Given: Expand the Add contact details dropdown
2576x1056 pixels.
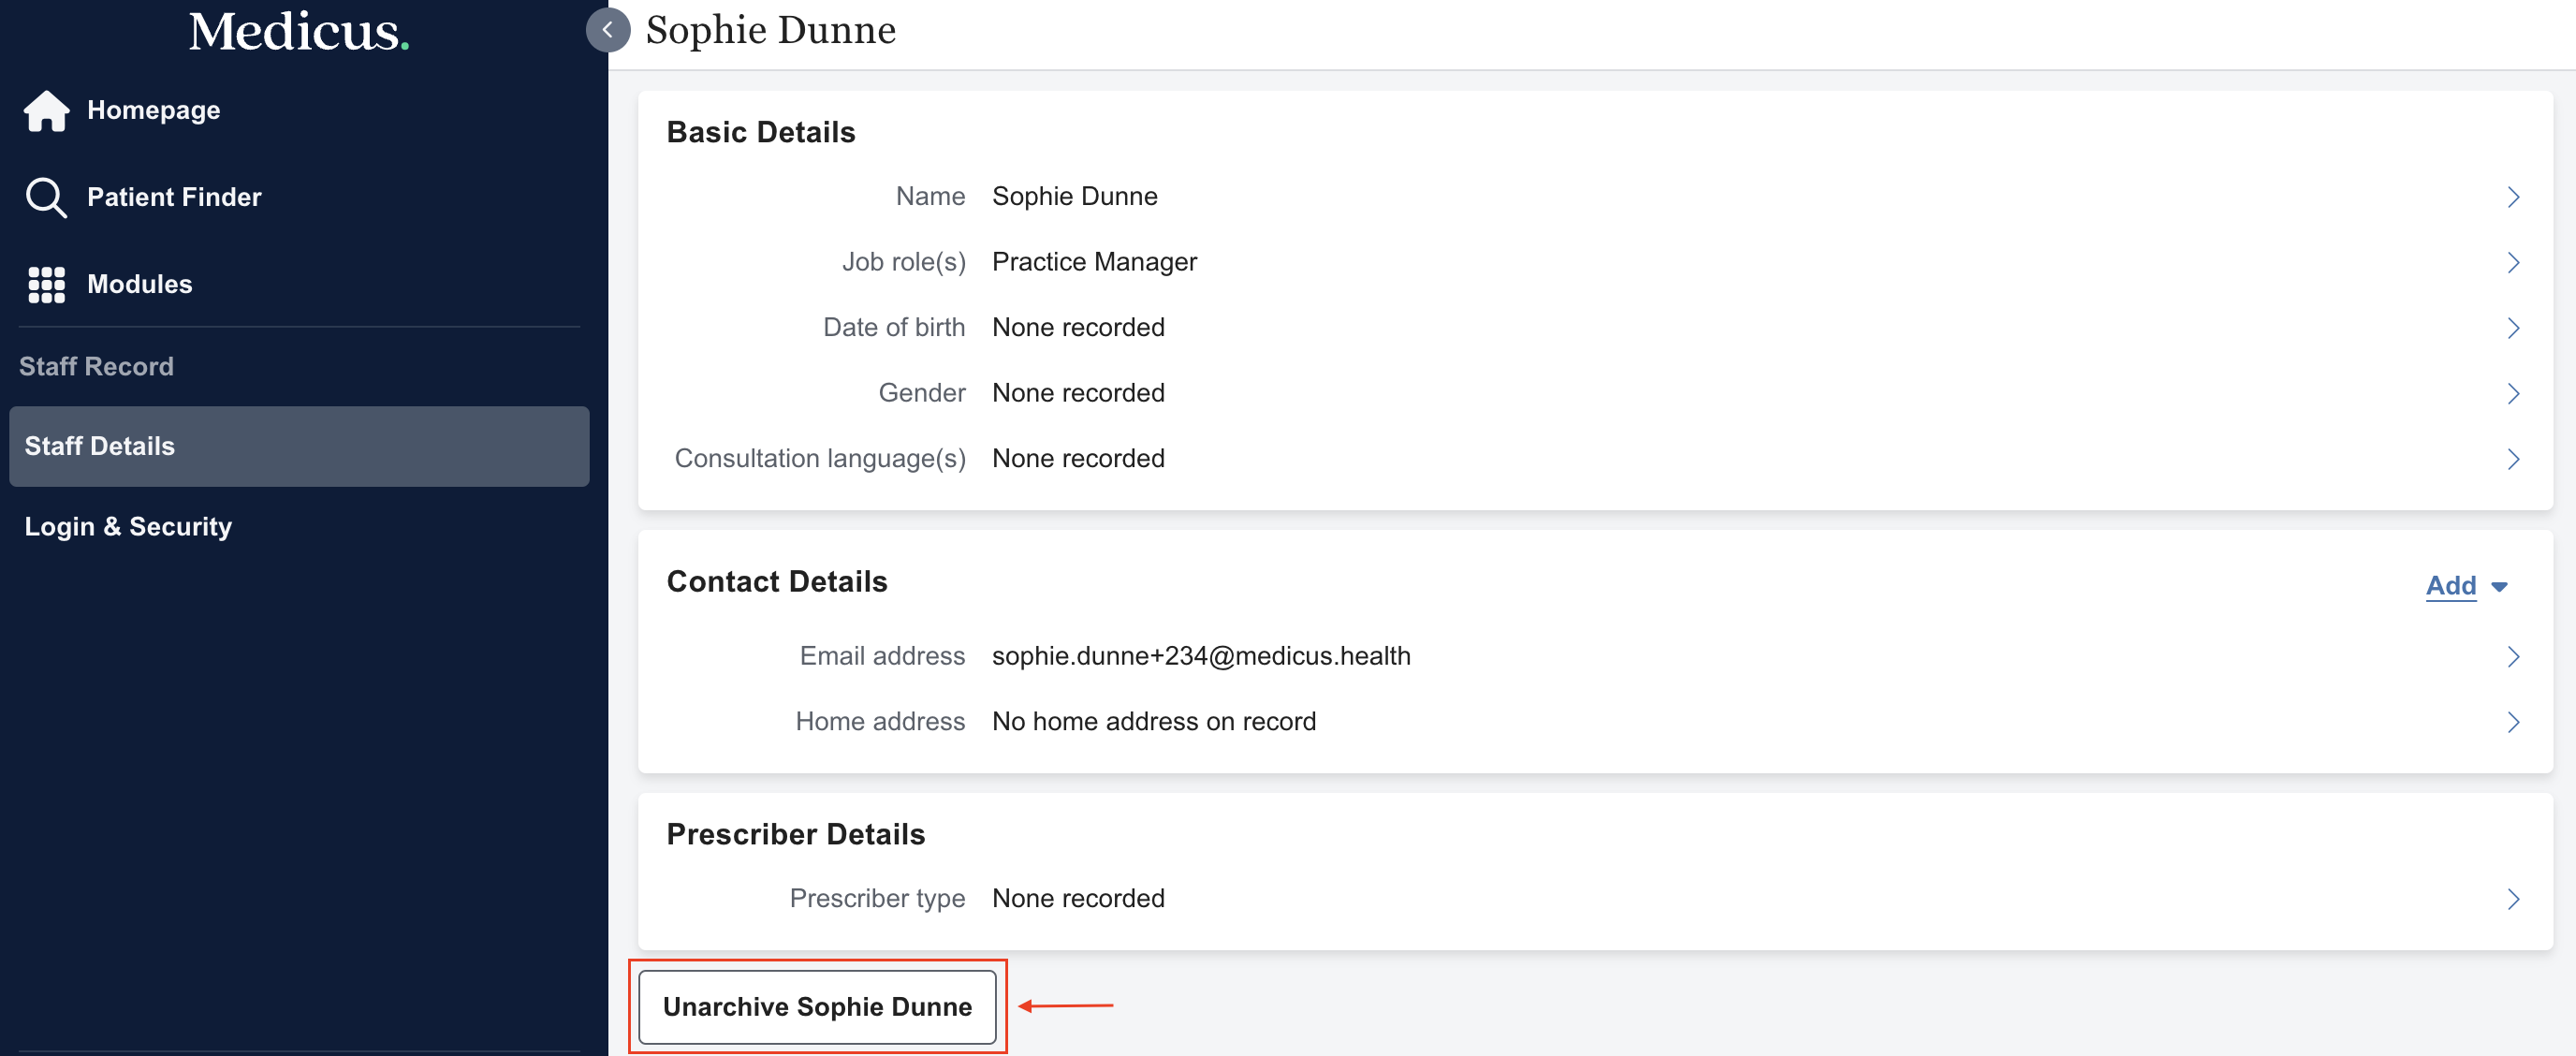Looking at the screenshot, I should click(2465, 586).
